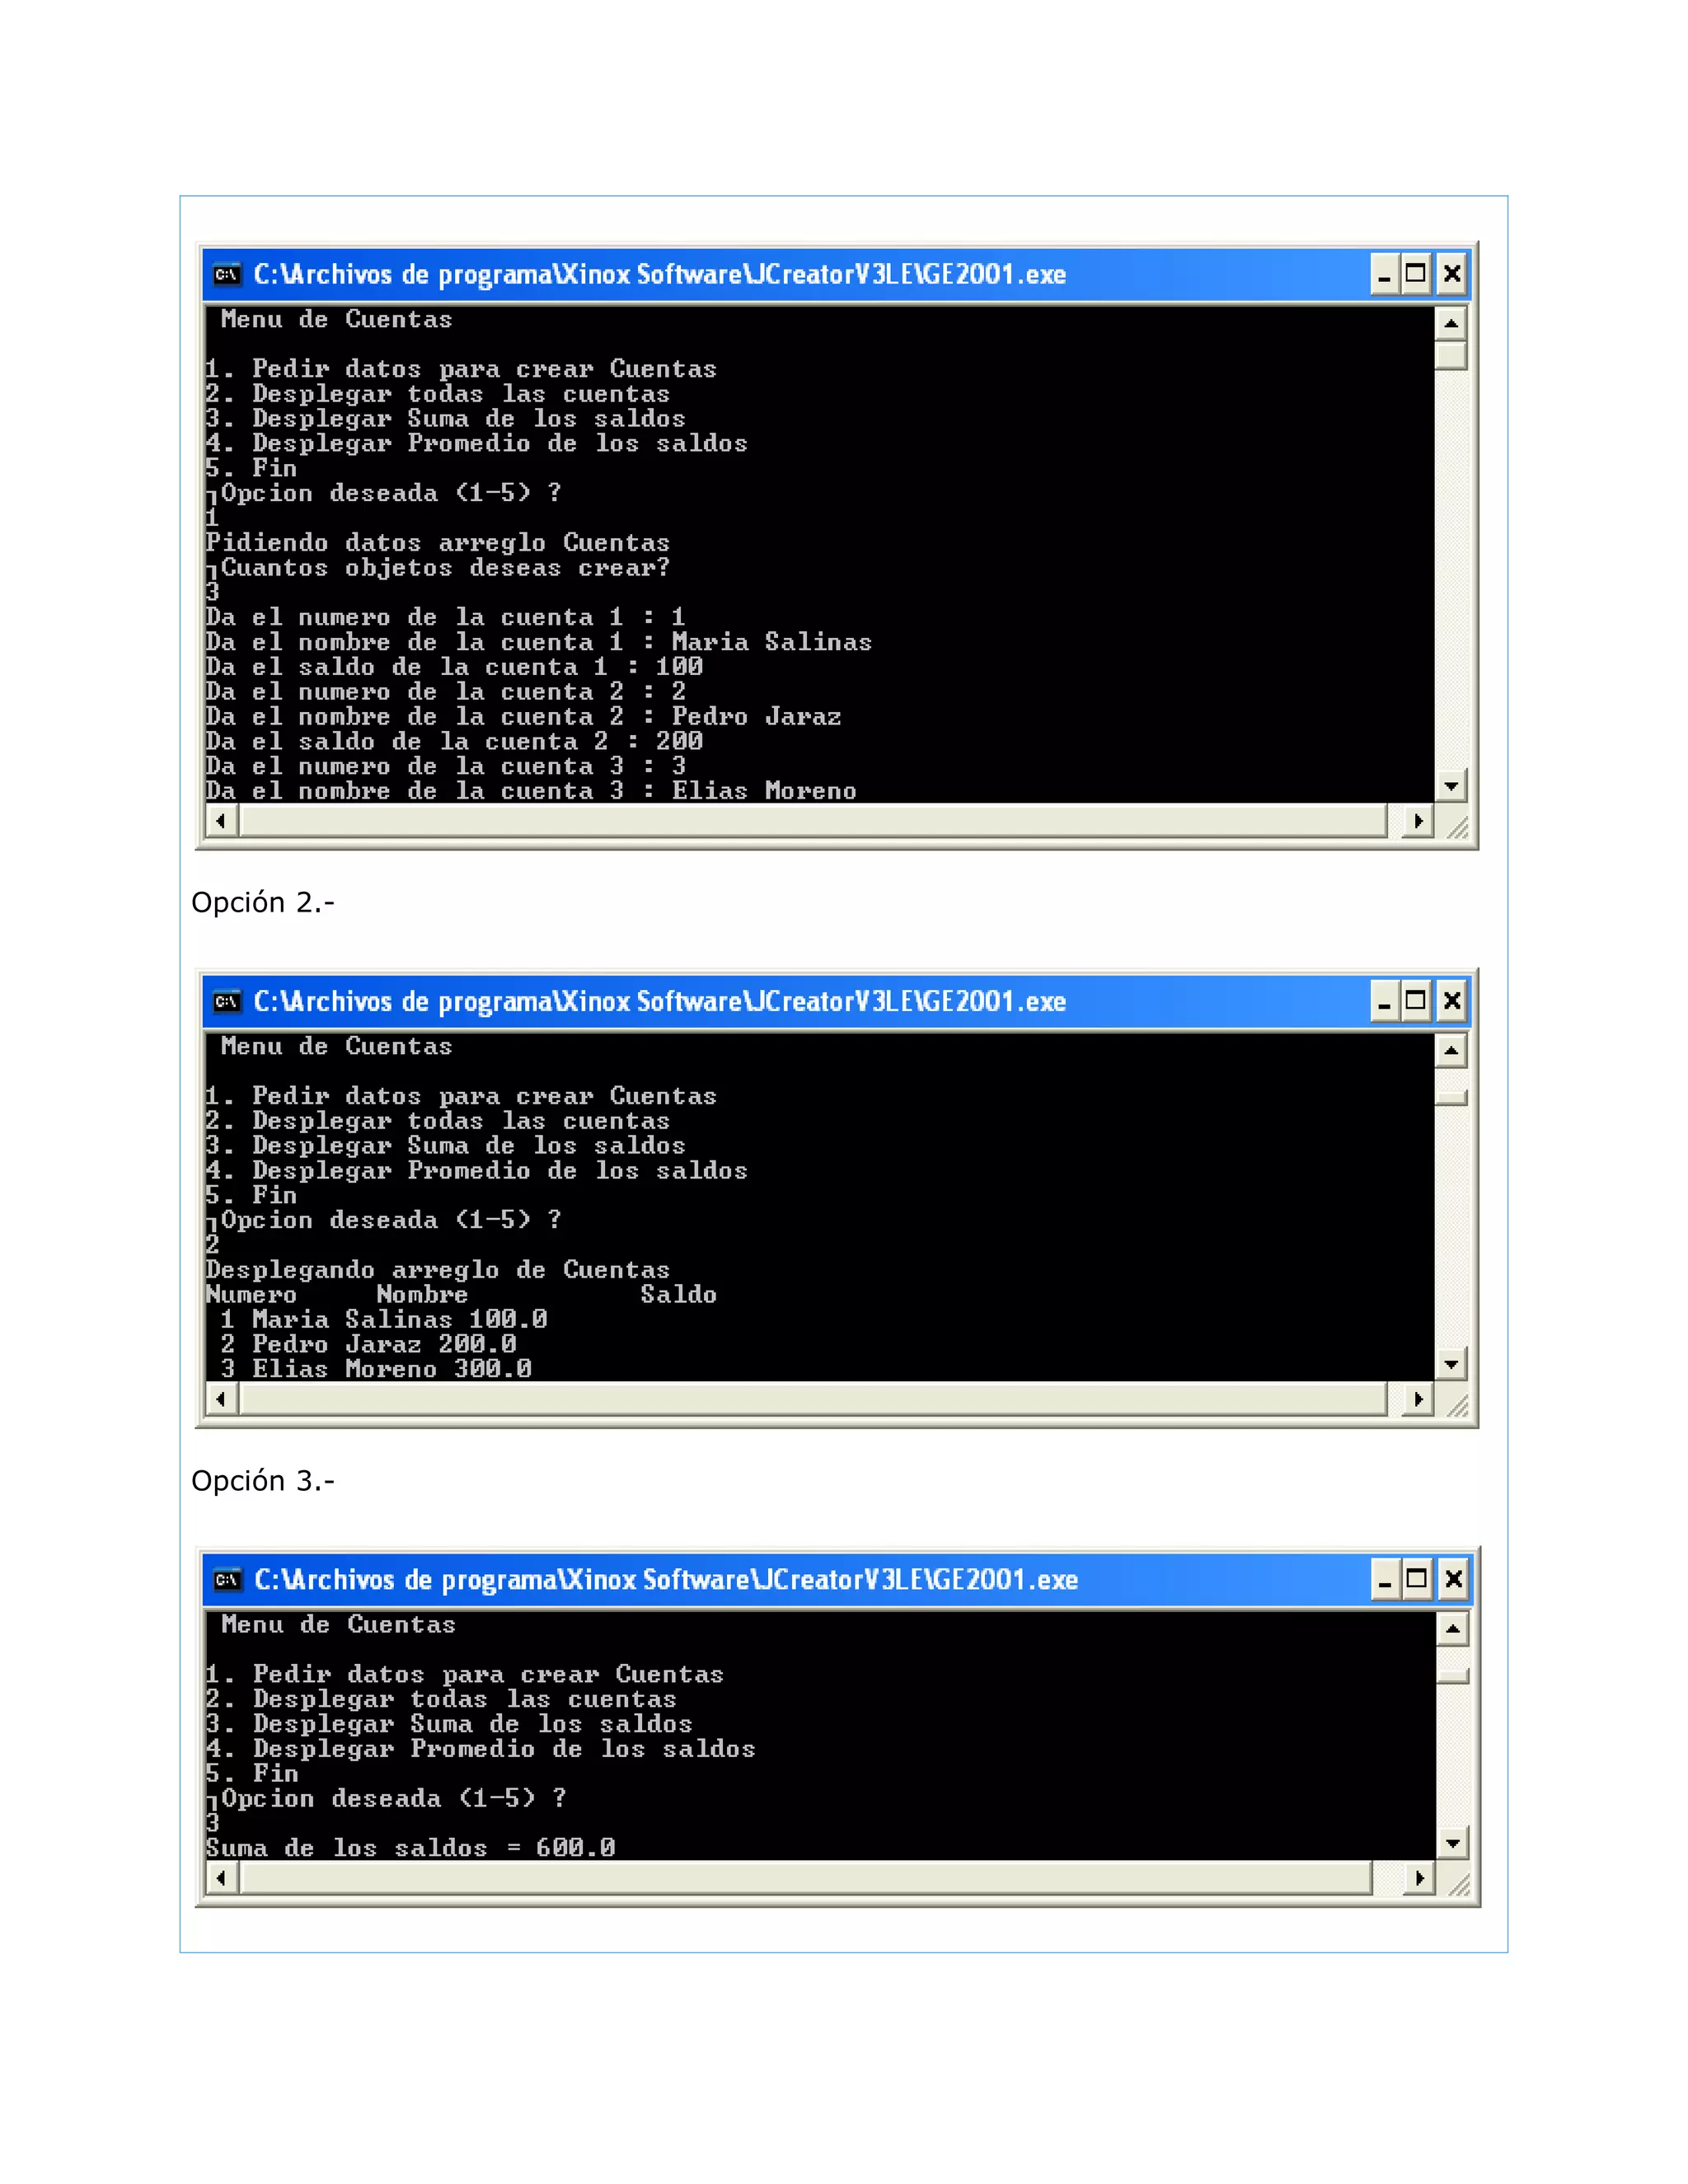The height and width of the screenshot is (2184, 1688).
Task: Click scroll-up arrow in first console window
Action: pyautogui.click(x=1451, y=323)
